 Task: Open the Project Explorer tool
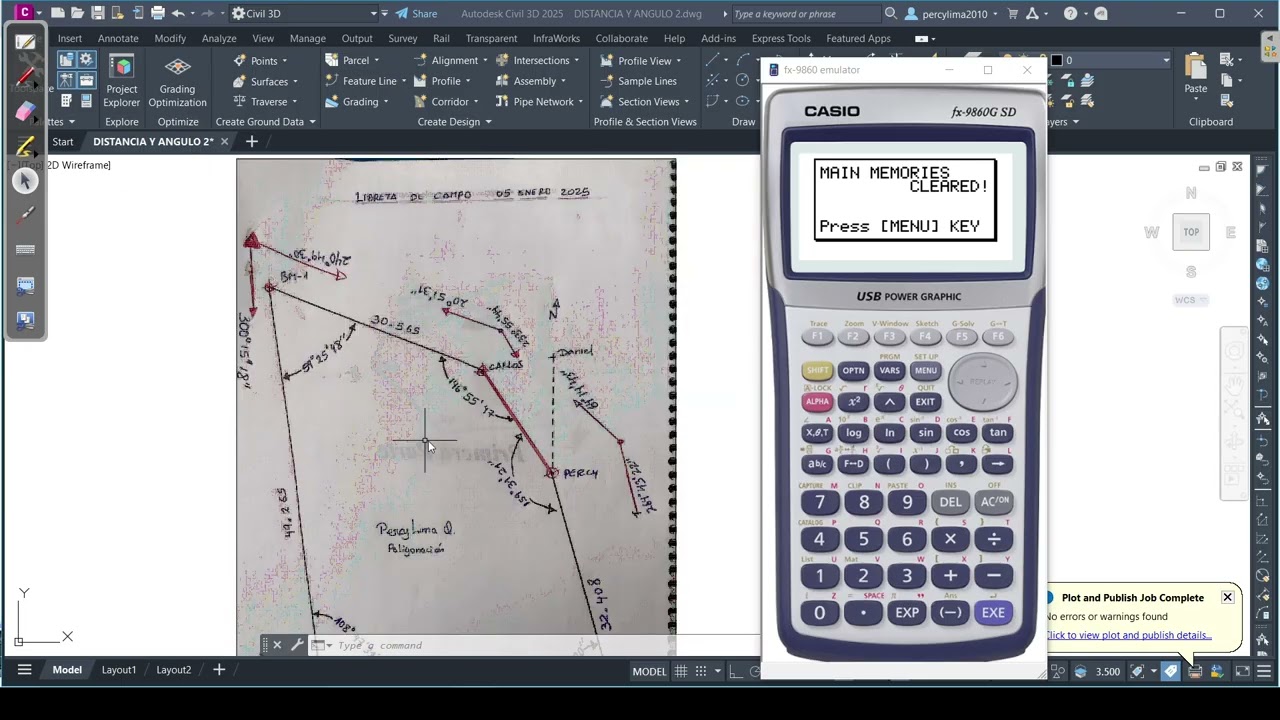[x=122, y=81]
